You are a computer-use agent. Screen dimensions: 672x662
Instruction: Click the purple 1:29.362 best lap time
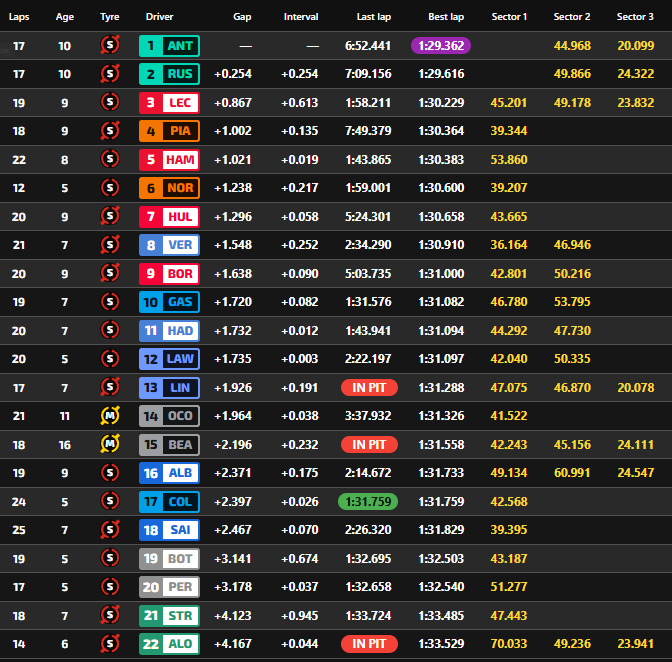[440, 46]
